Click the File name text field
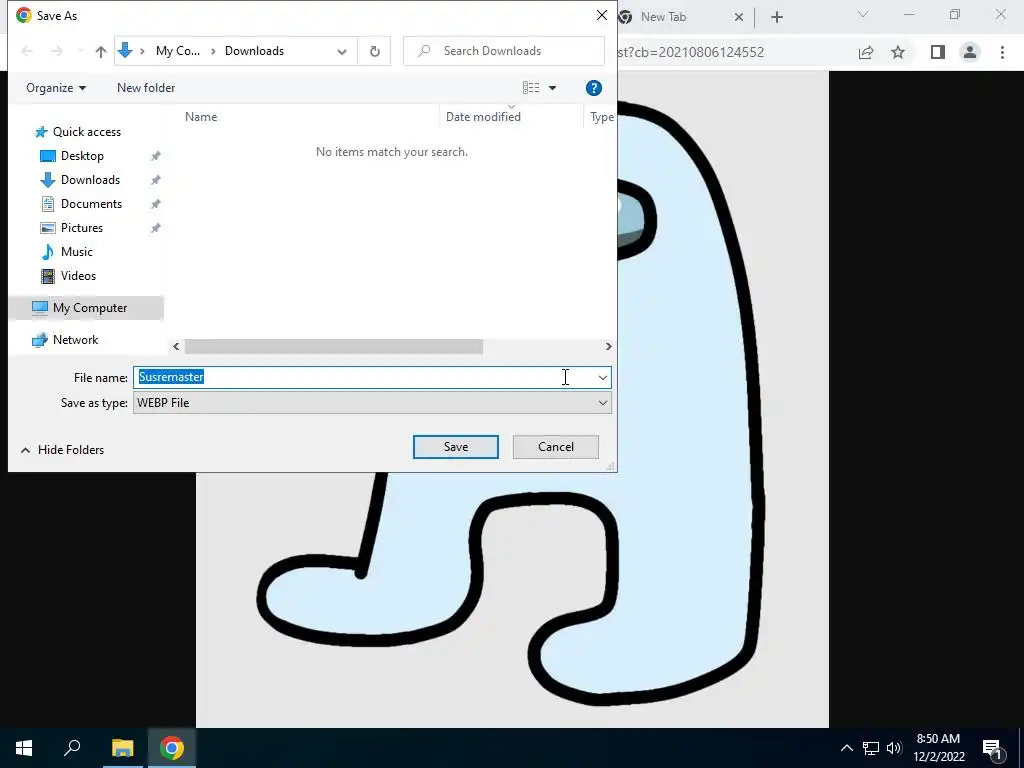Viewport: 1024px width, 768px height. [363, 377]
